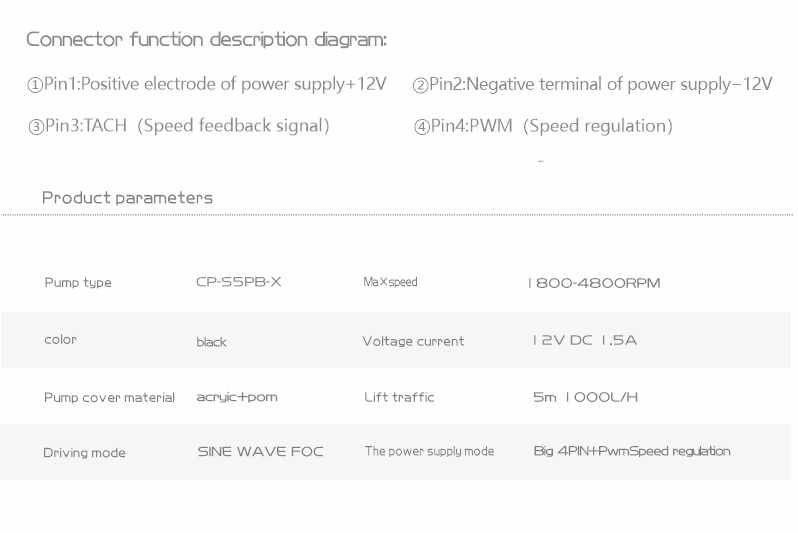Select the Connector function description diagram heading
The image size is (798, 533).
pyautogui.click(x=206, y=39)
